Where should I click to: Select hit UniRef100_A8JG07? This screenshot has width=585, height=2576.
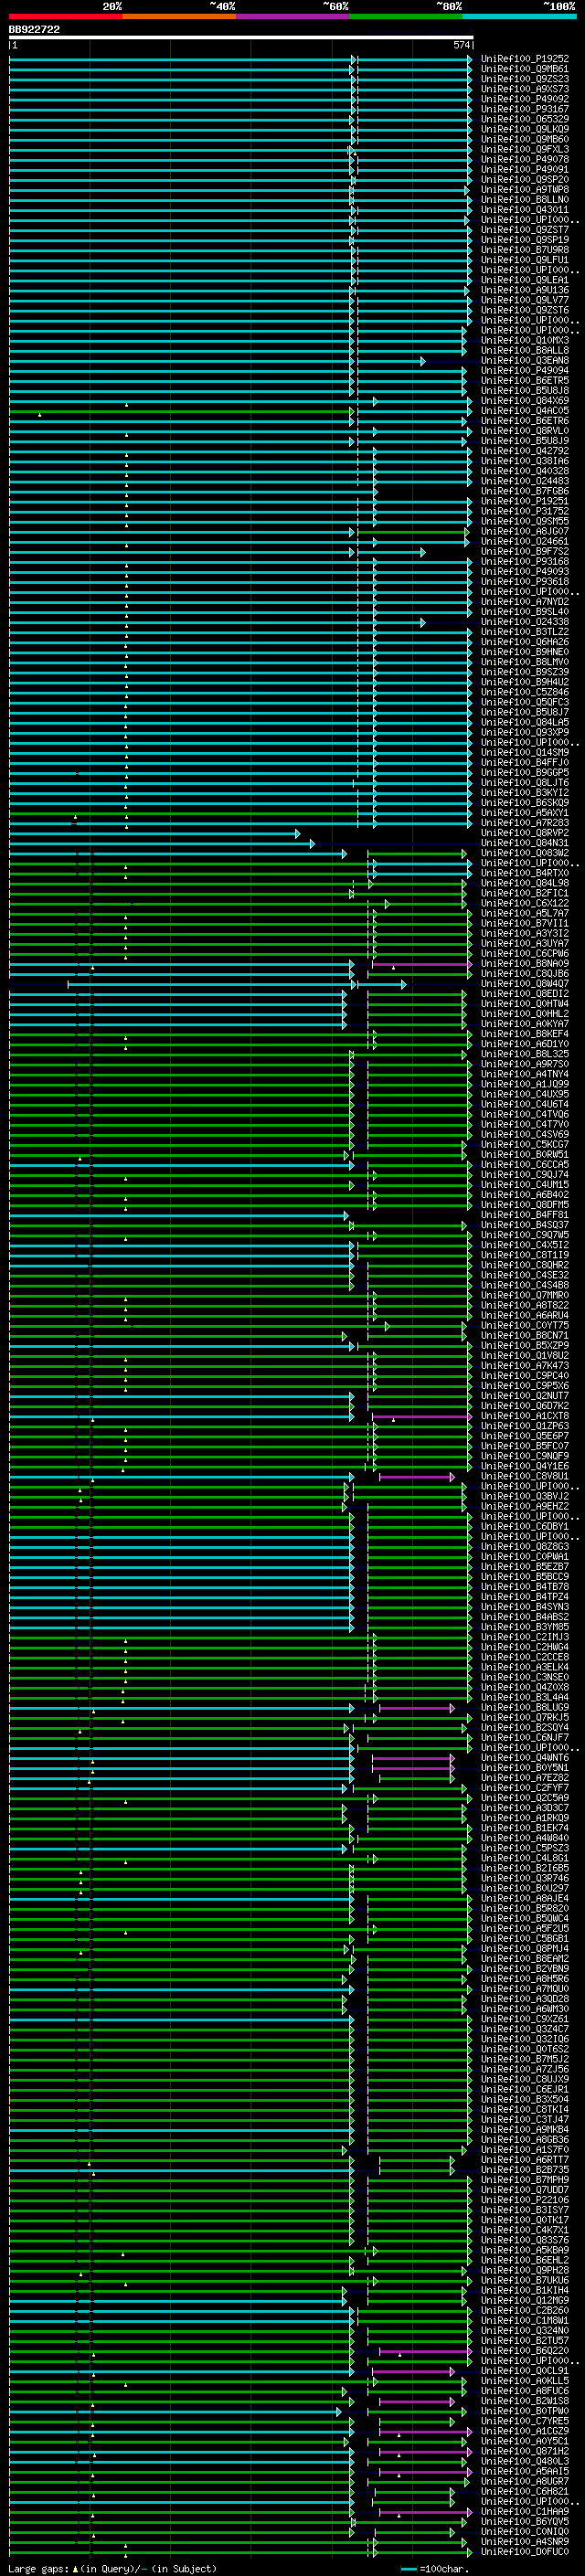(x=525, y=532)
